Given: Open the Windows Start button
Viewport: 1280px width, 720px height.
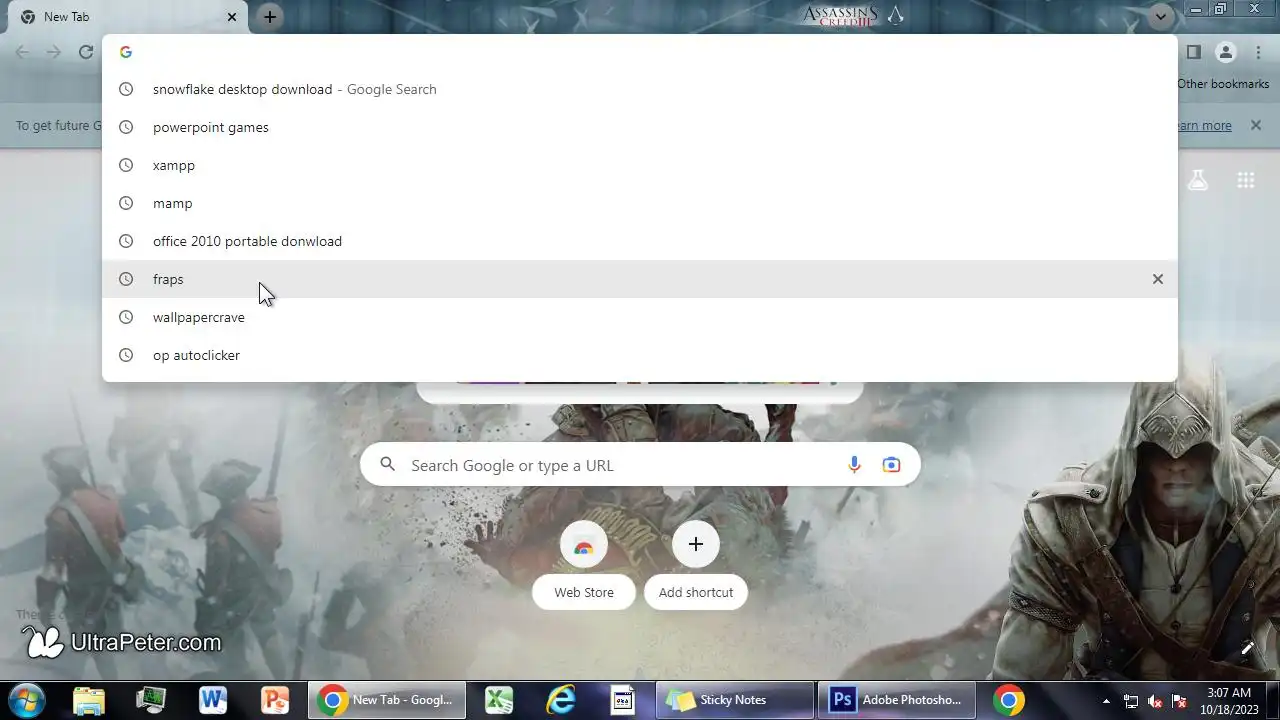Looking at the screenshot, I should [x=27, y=700].
